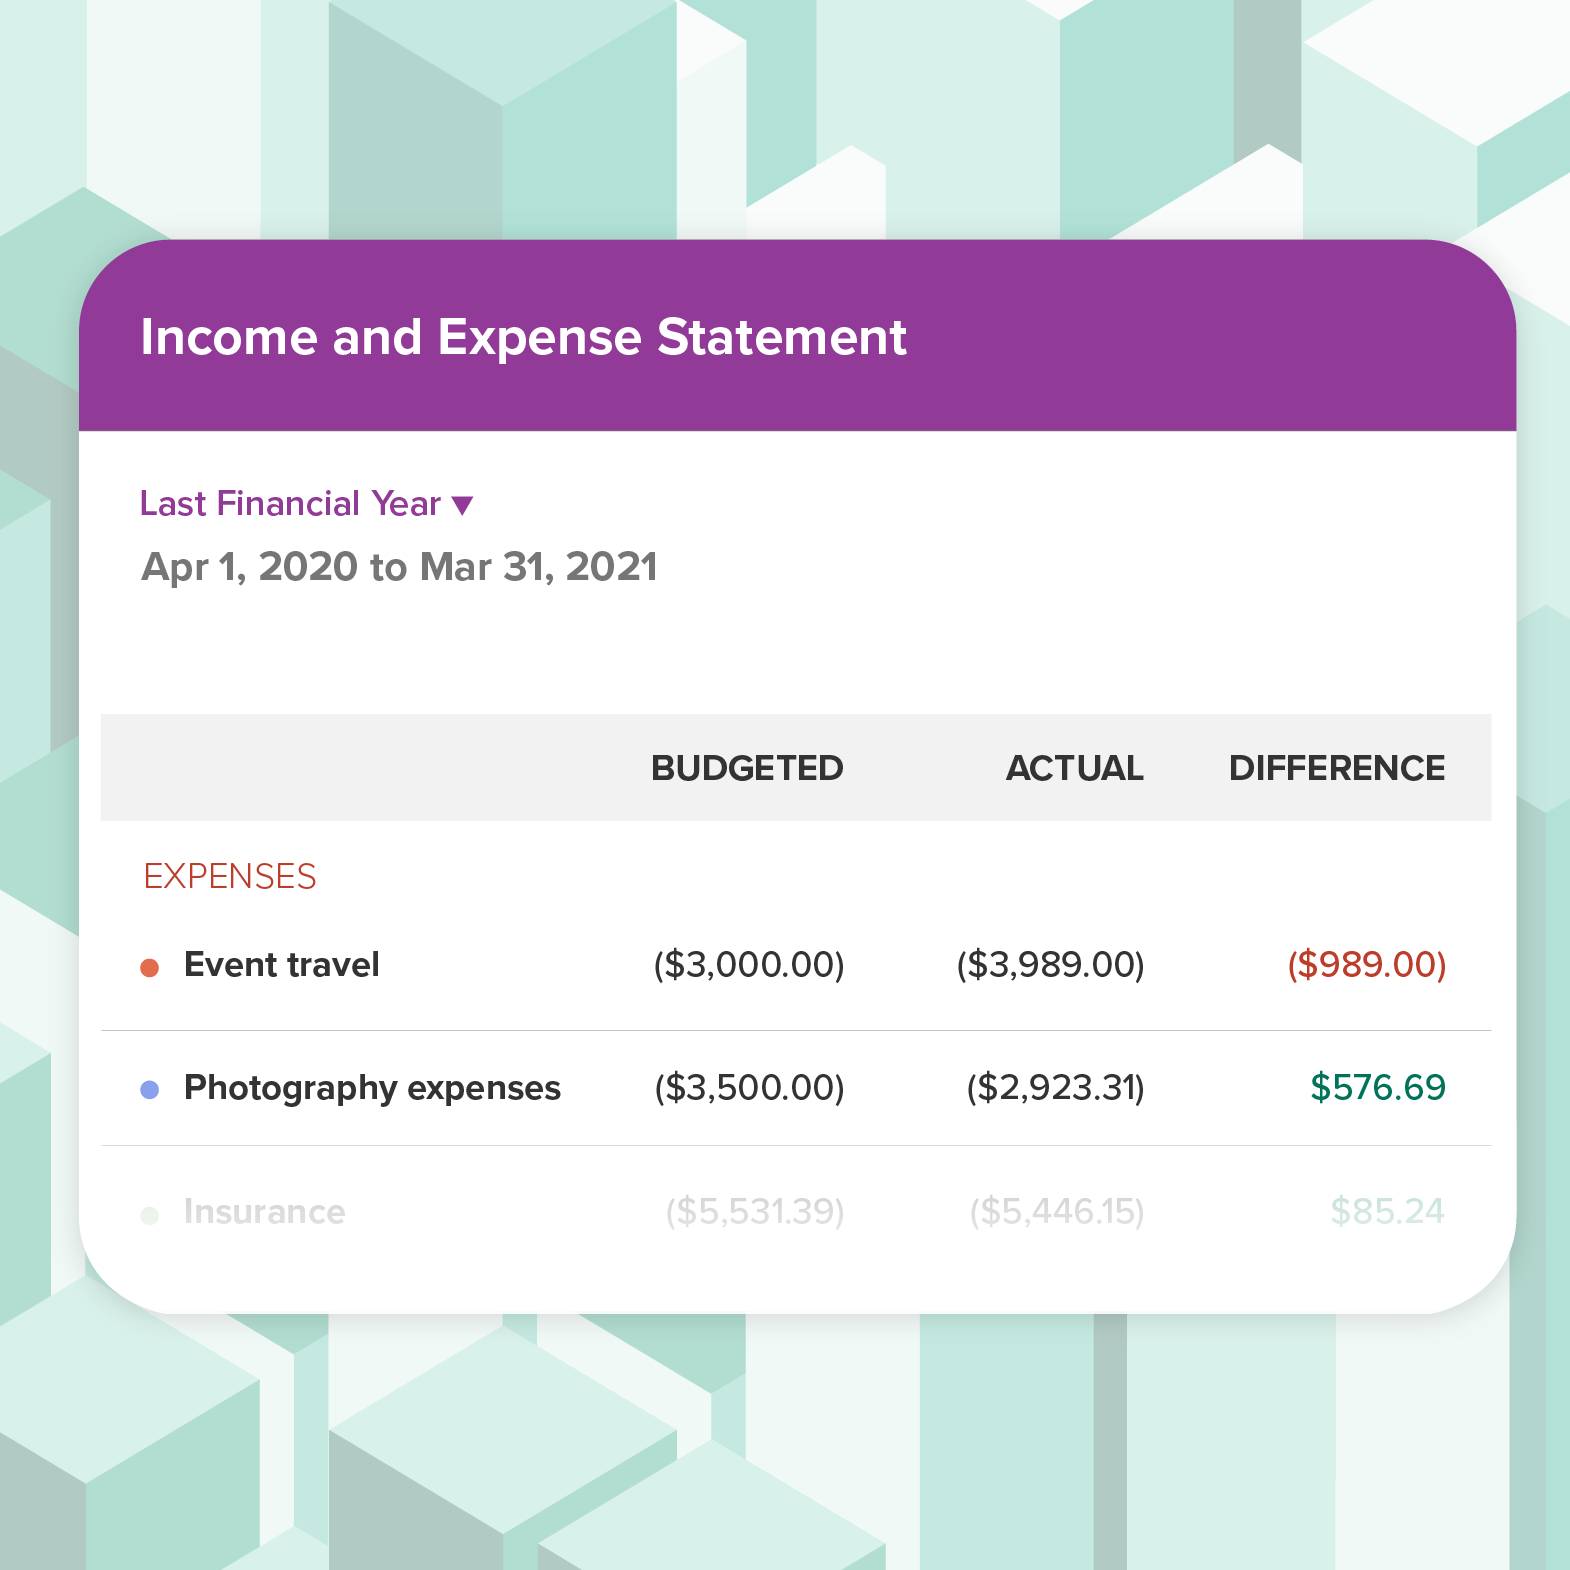The width and height of the screenshot is (1570, 1570).
Task: Click the red ($989.00) difference value
Action: [x=1367, y=966]
